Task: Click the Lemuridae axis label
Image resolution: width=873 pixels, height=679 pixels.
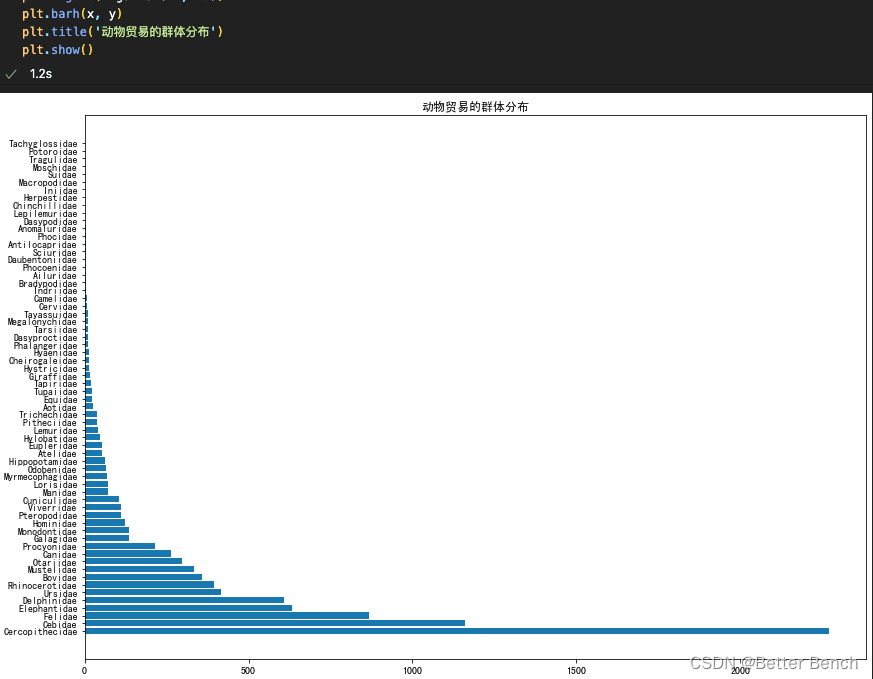Action: coord(56,431)
